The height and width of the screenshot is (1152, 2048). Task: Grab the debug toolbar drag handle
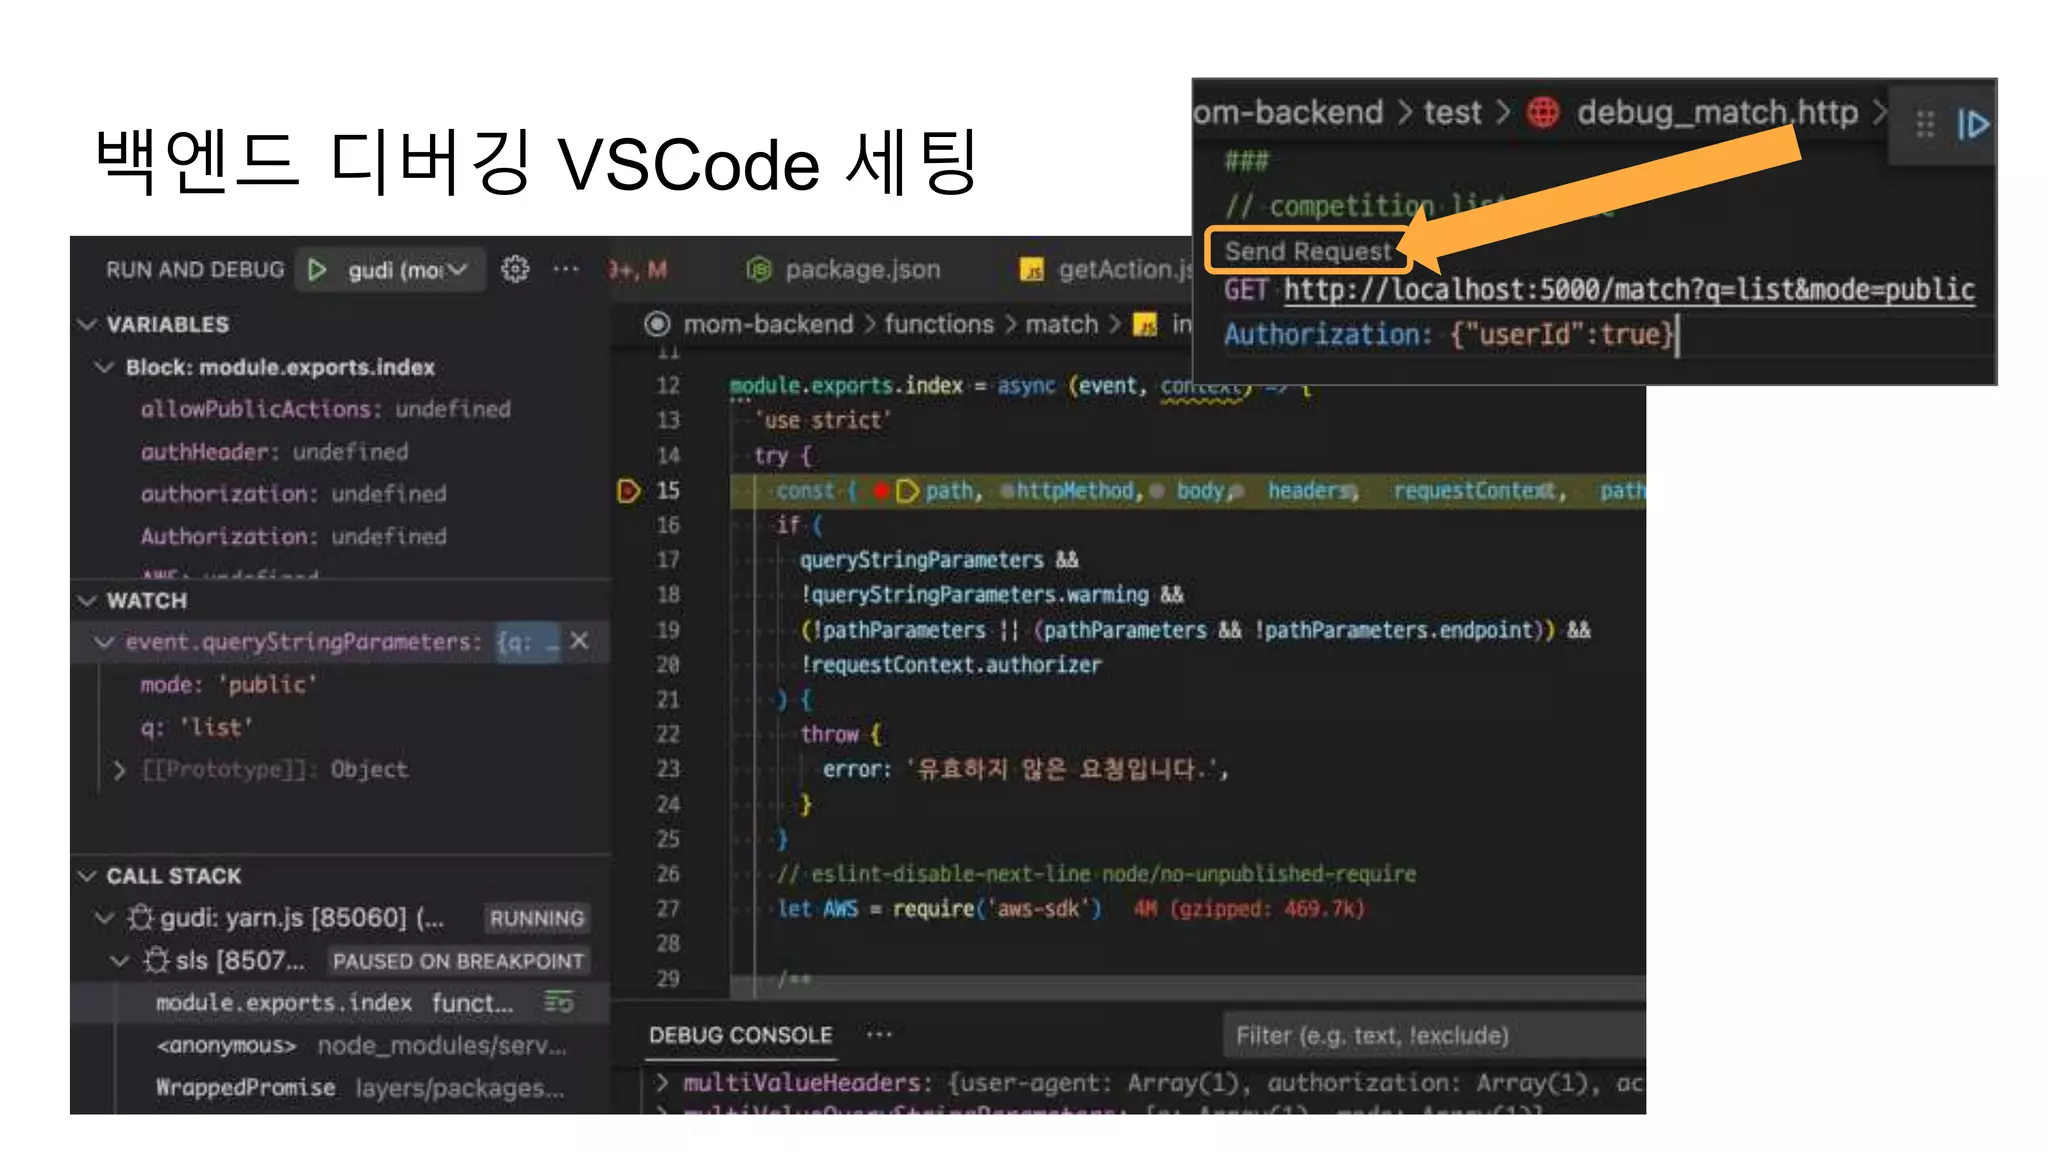tap(1925, 125)
